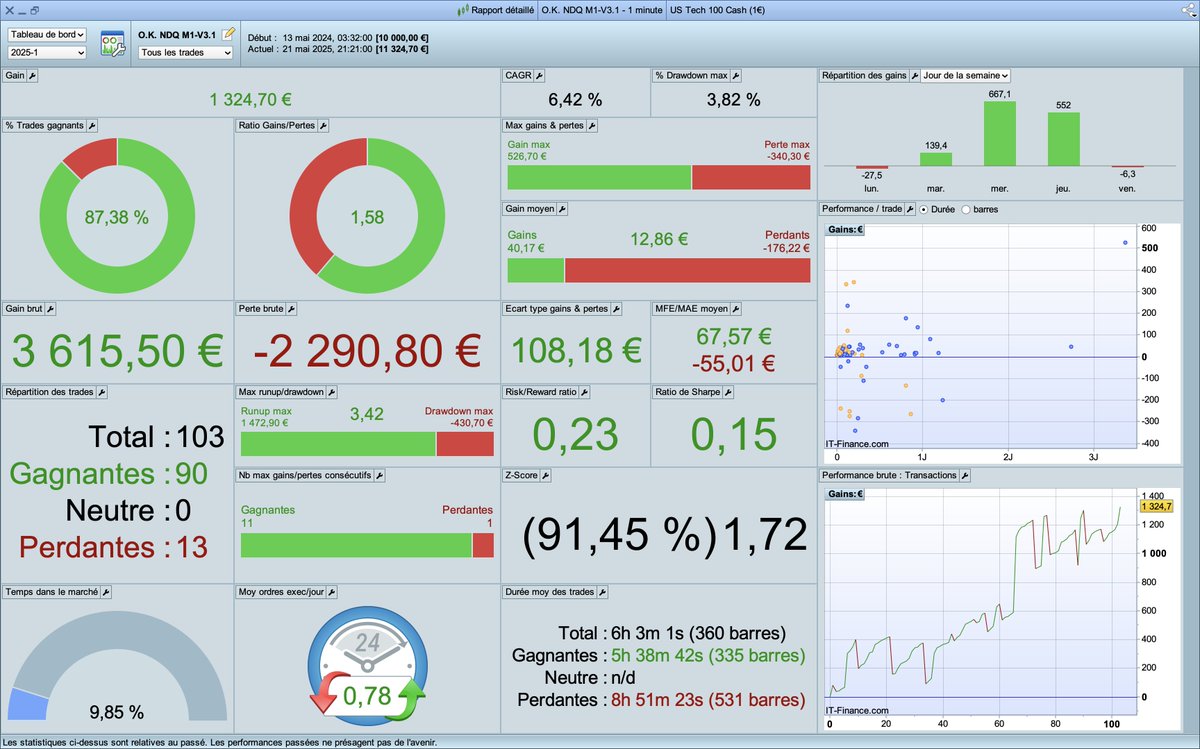Click the 552 Thursday bar
1200x749 pixels.
(x=1064, y=139)
